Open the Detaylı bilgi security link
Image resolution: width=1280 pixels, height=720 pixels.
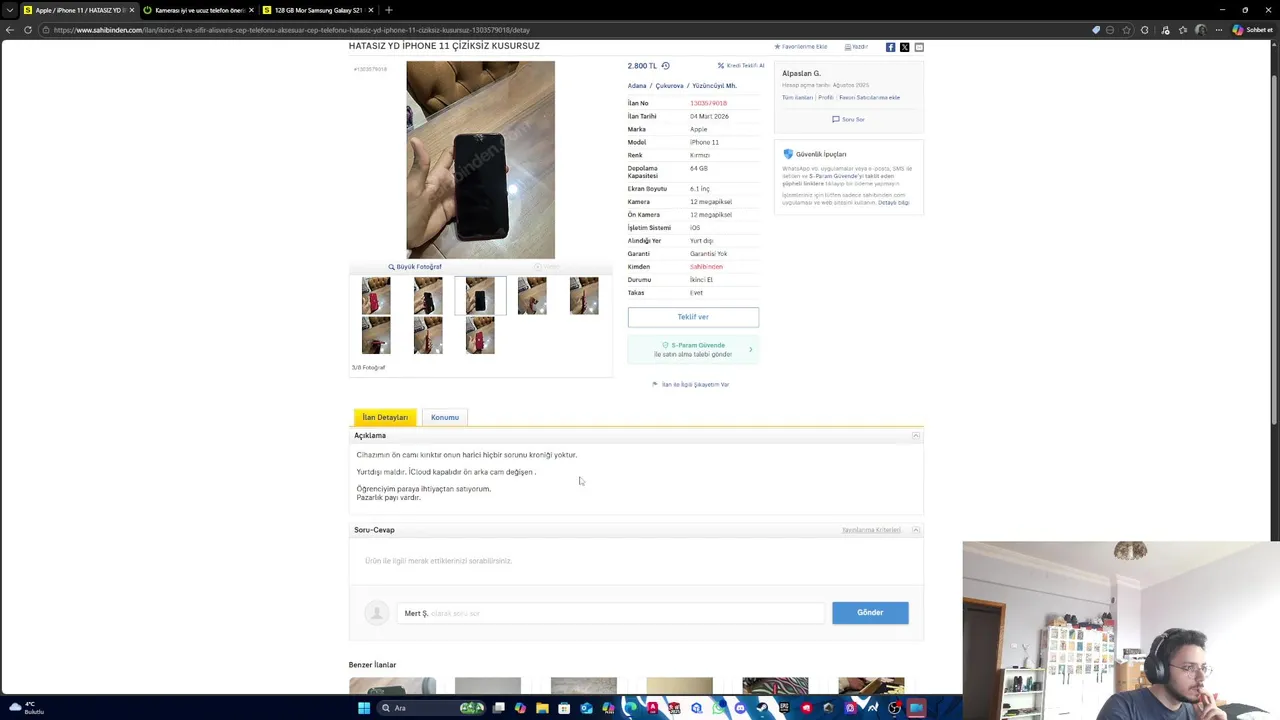tap(894, 203)
